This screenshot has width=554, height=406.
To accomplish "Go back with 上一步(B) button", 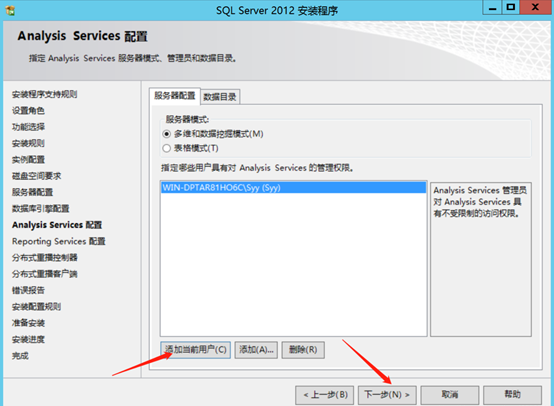I will pyautogui.click(x=325, y=394).
